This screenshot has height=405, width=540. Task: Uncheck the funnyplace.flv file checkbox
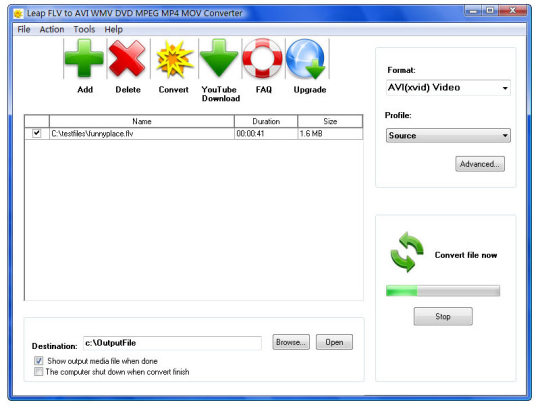(x=37, y=133)
